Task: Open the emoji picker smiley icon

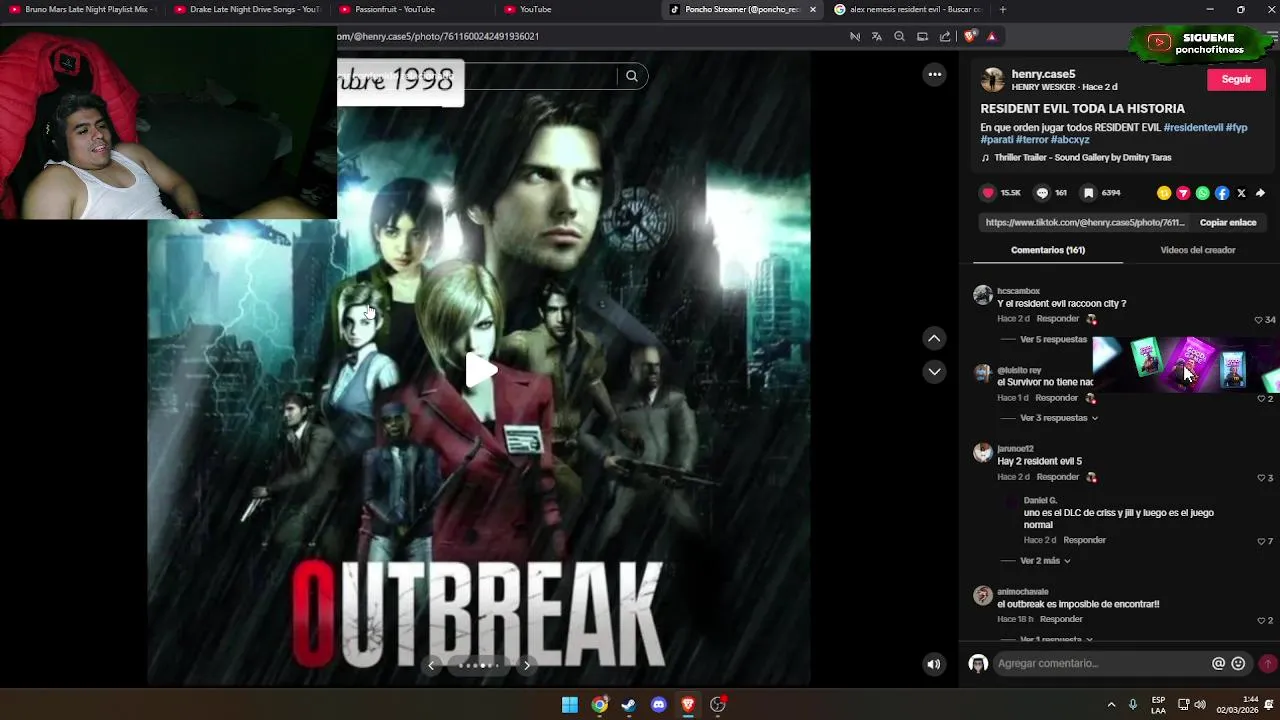Action: pyautogui.click(x=1238, y=663)
